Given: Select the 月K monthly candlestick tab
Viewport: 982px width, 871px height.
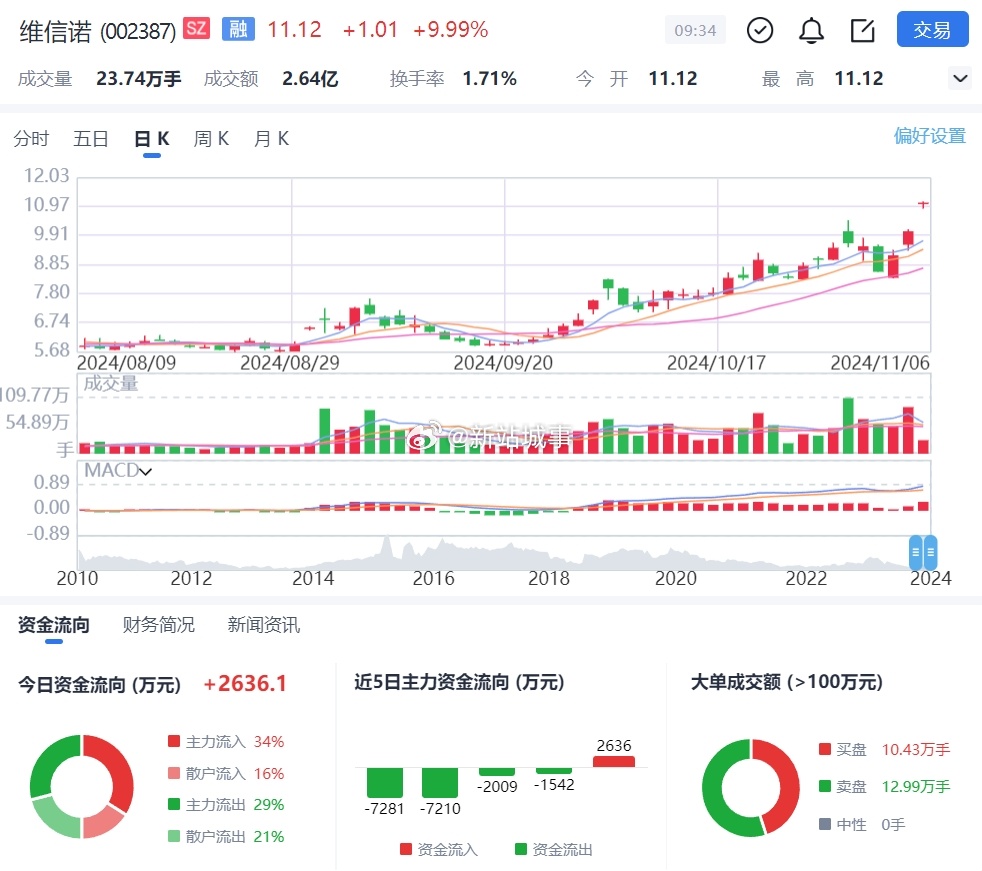Looking at the screenshot, I should [x=271, y=138].
